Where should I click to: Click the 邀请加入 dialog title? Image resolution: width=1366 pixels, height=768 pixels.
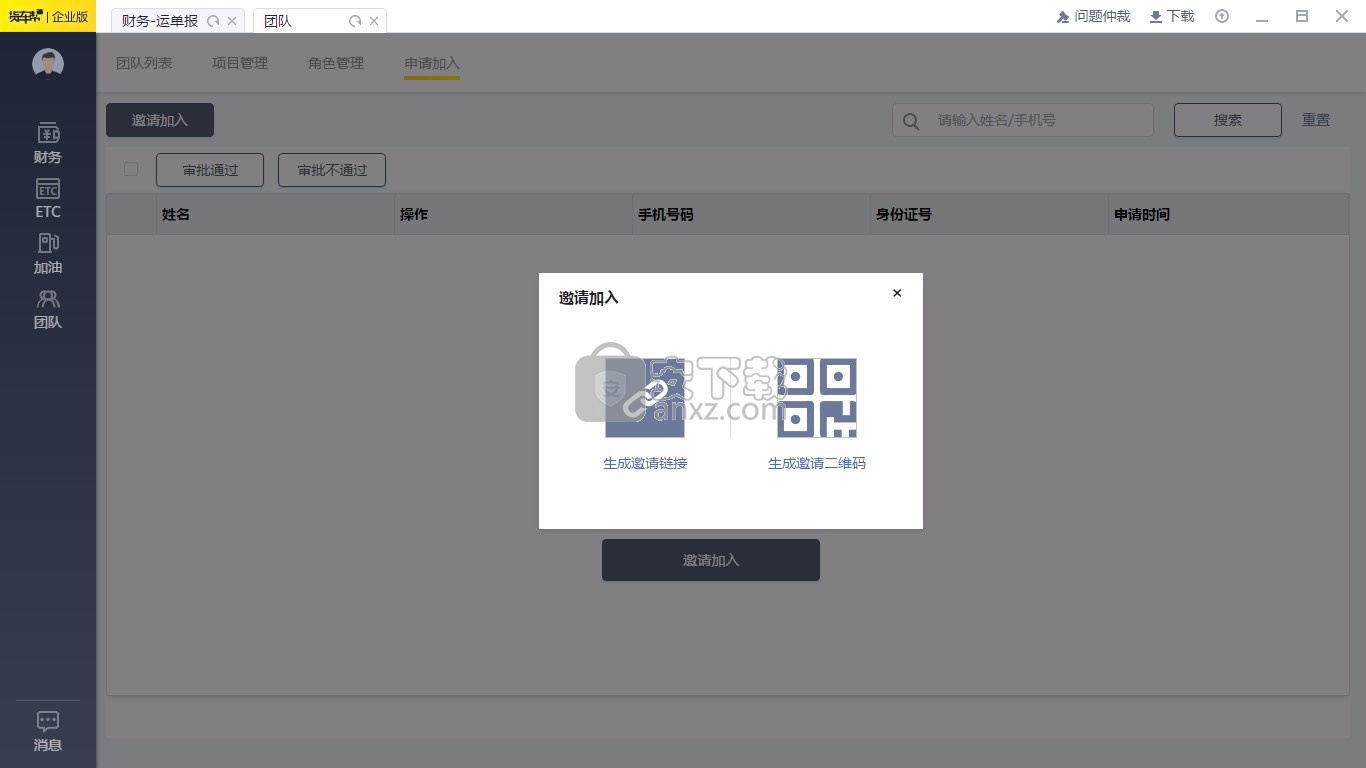pyautogui.click(x=589, y=297)
